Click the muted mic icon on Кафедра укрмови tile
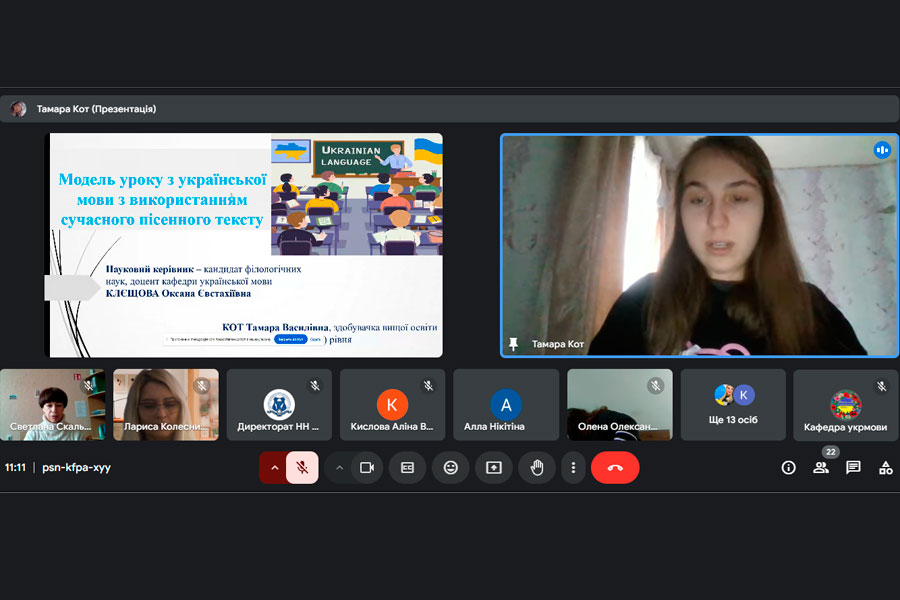The height and width of the screenshot is (600, 900). (x=882, y=386)
